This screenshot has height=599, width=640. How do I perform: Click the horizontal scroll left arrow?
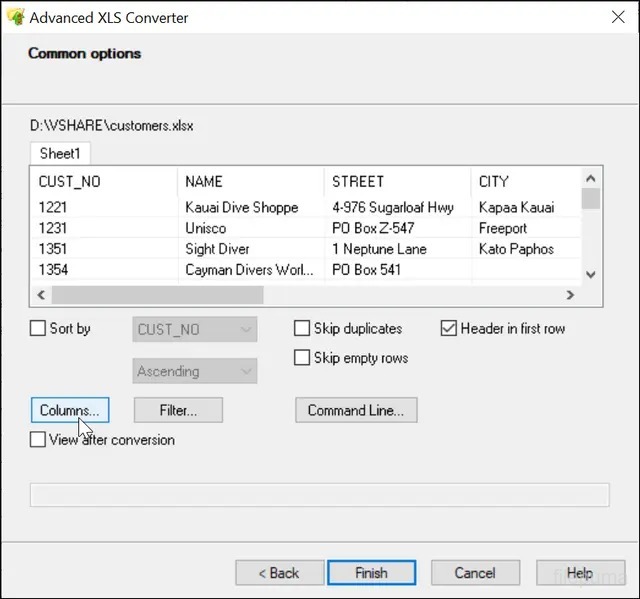coord(41,295)
